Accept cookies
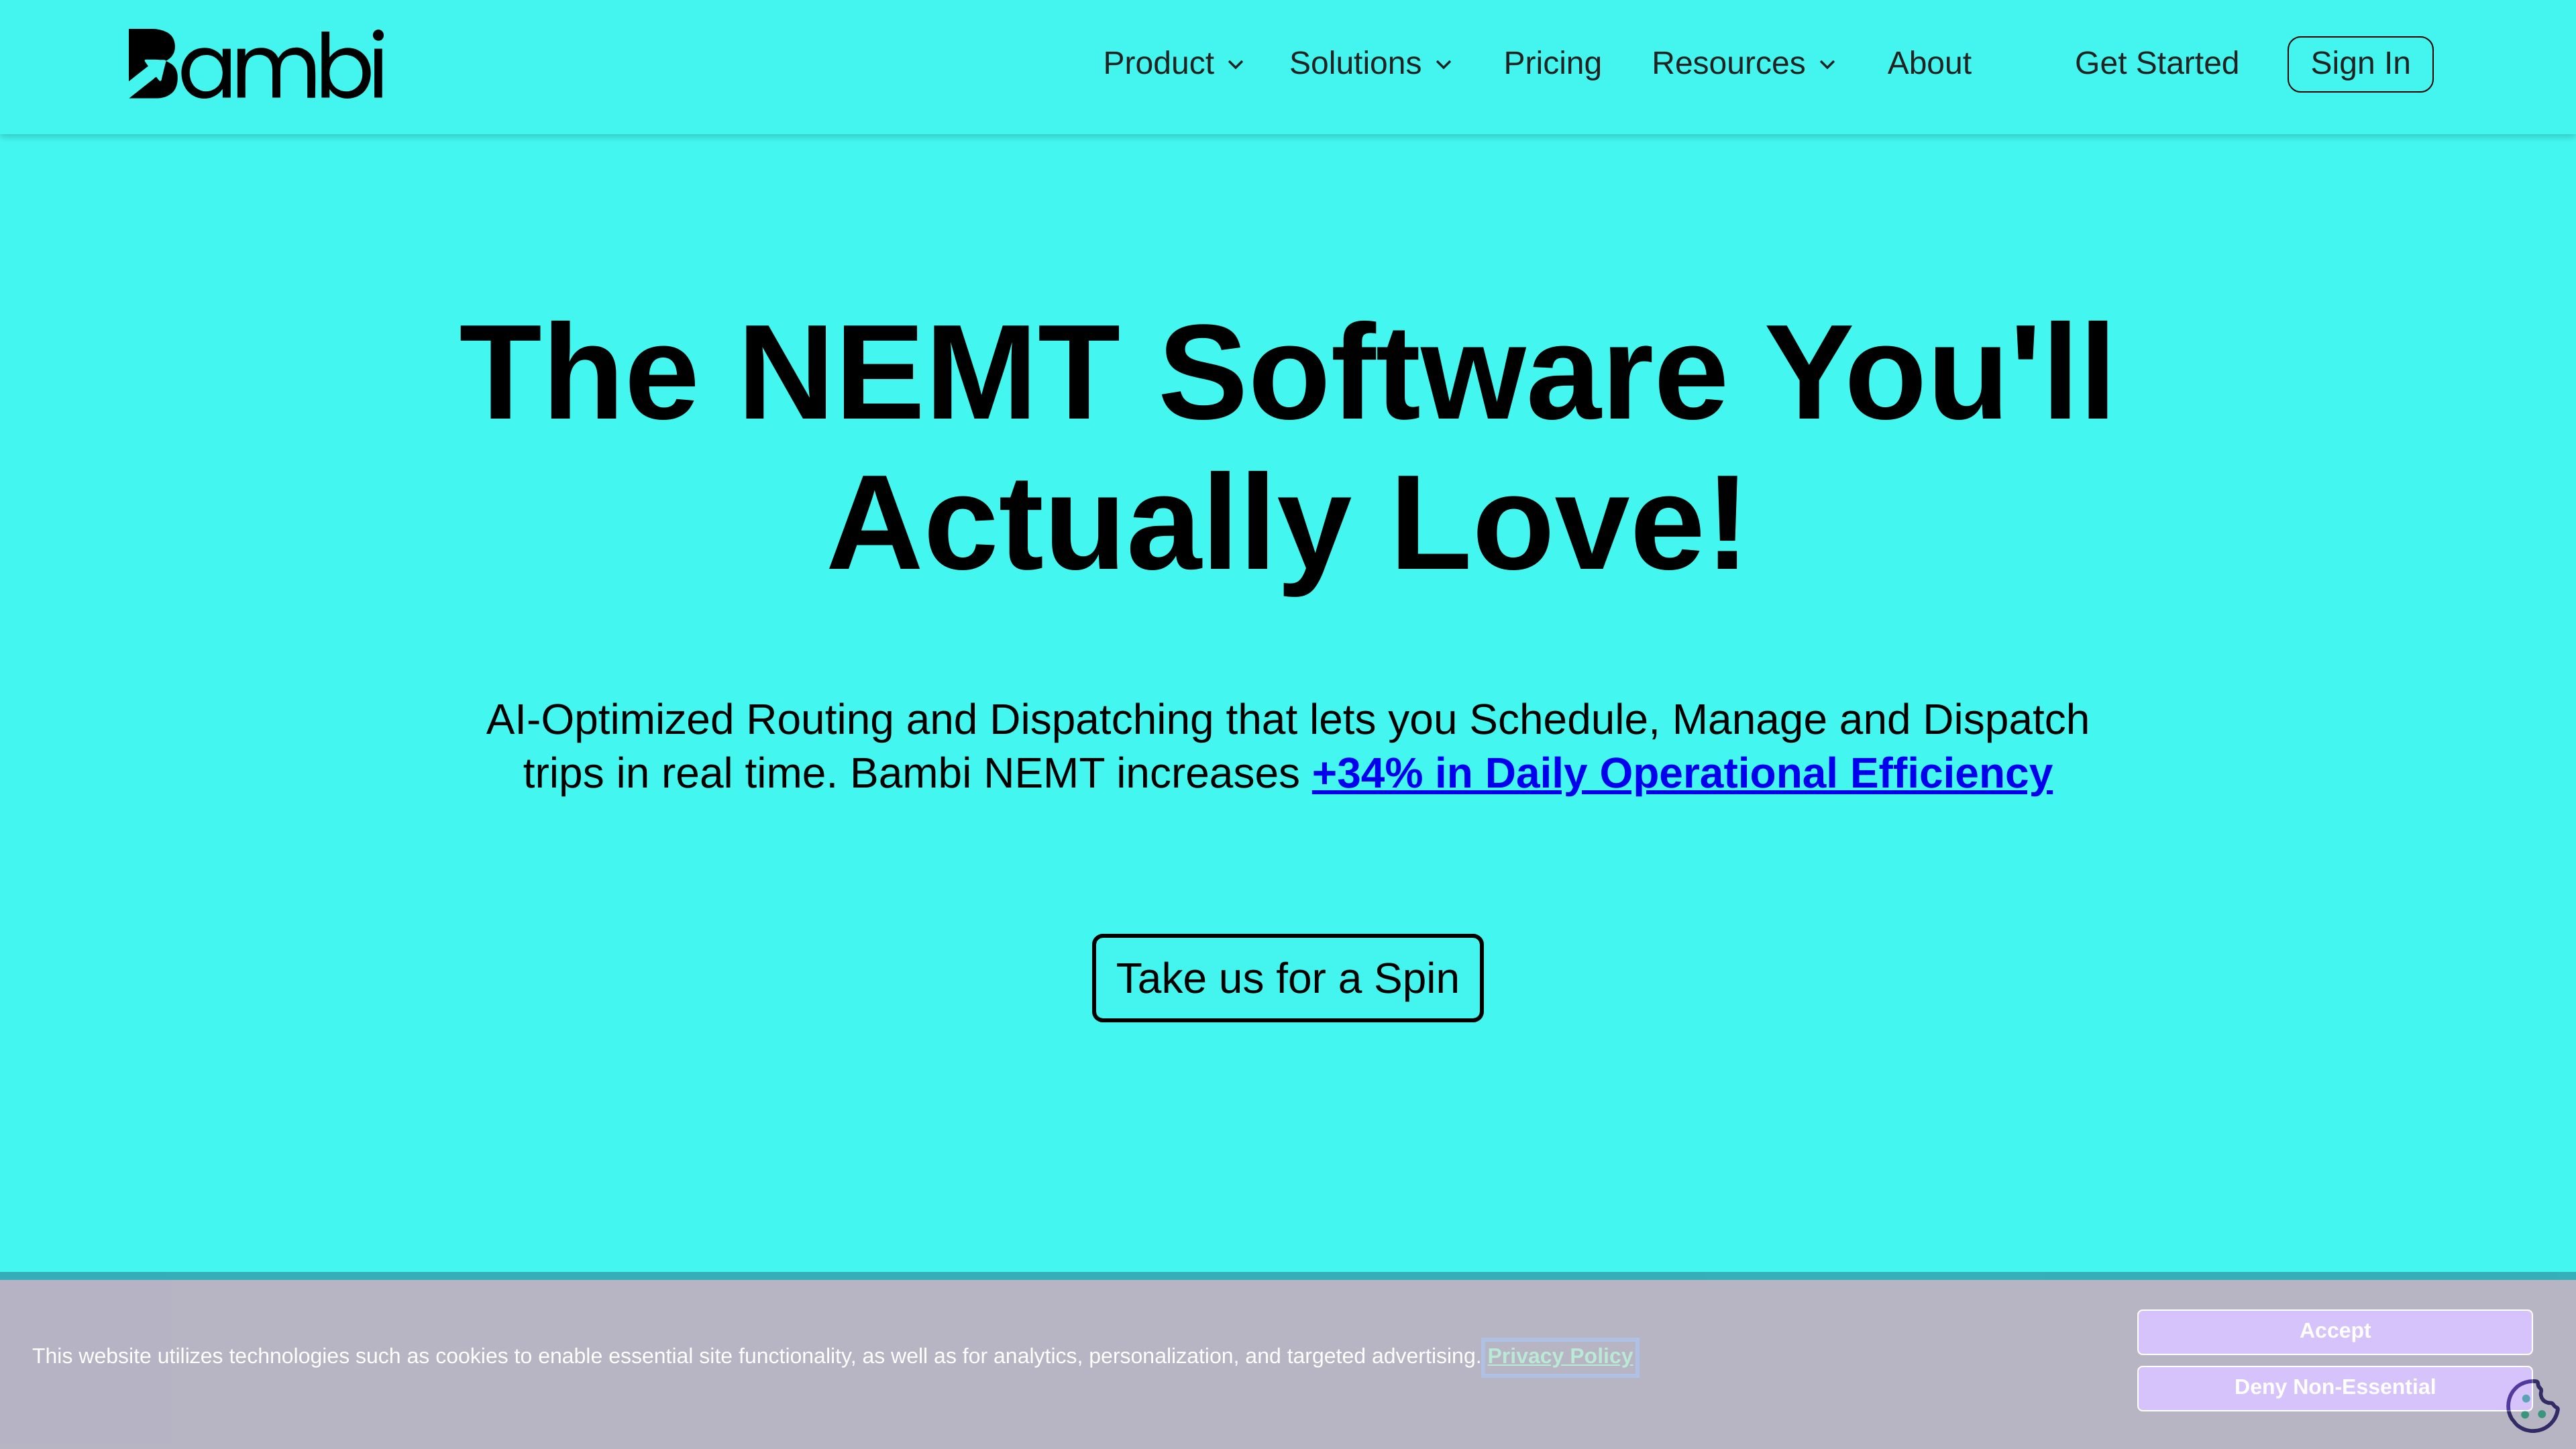The width and height of the screenshot is (2576, 1449). pyautogui.click(x=2334, y=1331)
